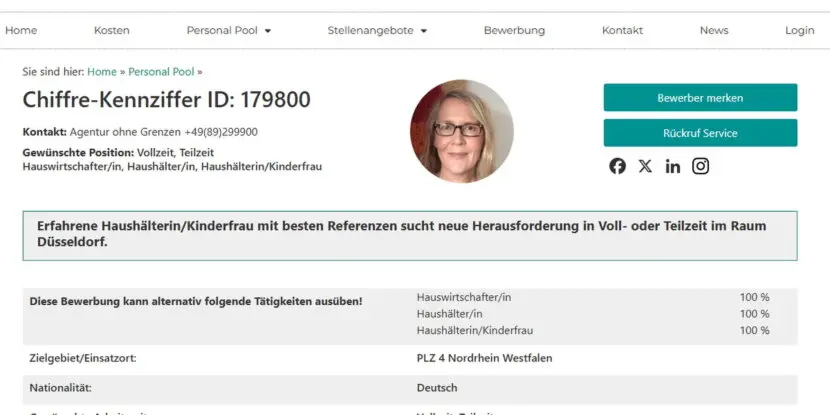This screenshot has width=830, height=415.
Task: Share the profile on Facebook
Action: click(x=617, y=166)
